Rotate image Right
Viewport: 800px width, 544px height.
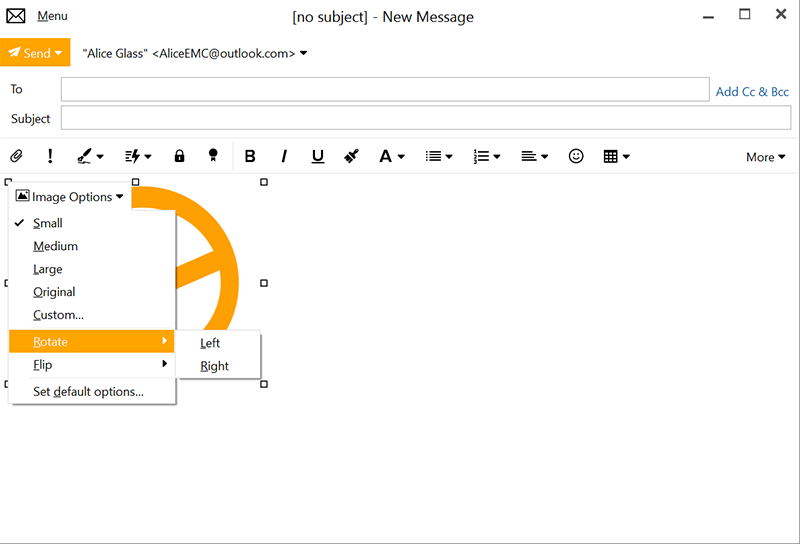219,366
